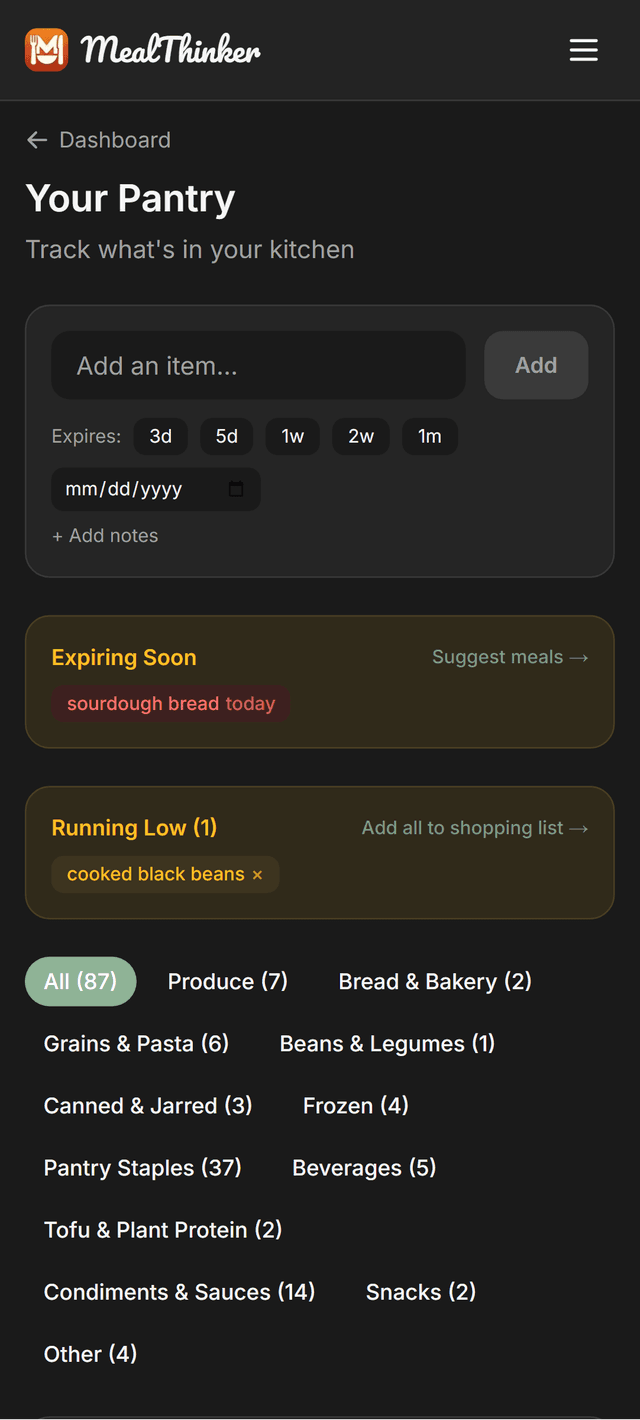Open Suggest meals for expiring items
Viewport: 640px width, 1420px height.
tap(510, 657)
